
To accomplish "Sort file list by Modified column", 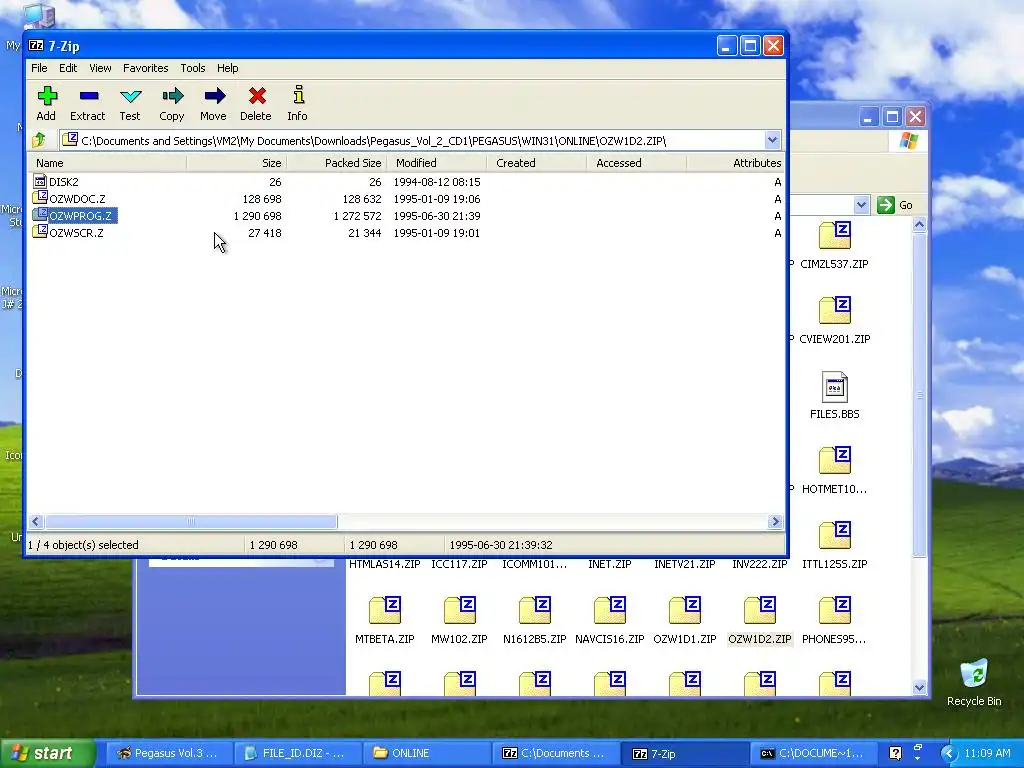I will click(437, 163).
